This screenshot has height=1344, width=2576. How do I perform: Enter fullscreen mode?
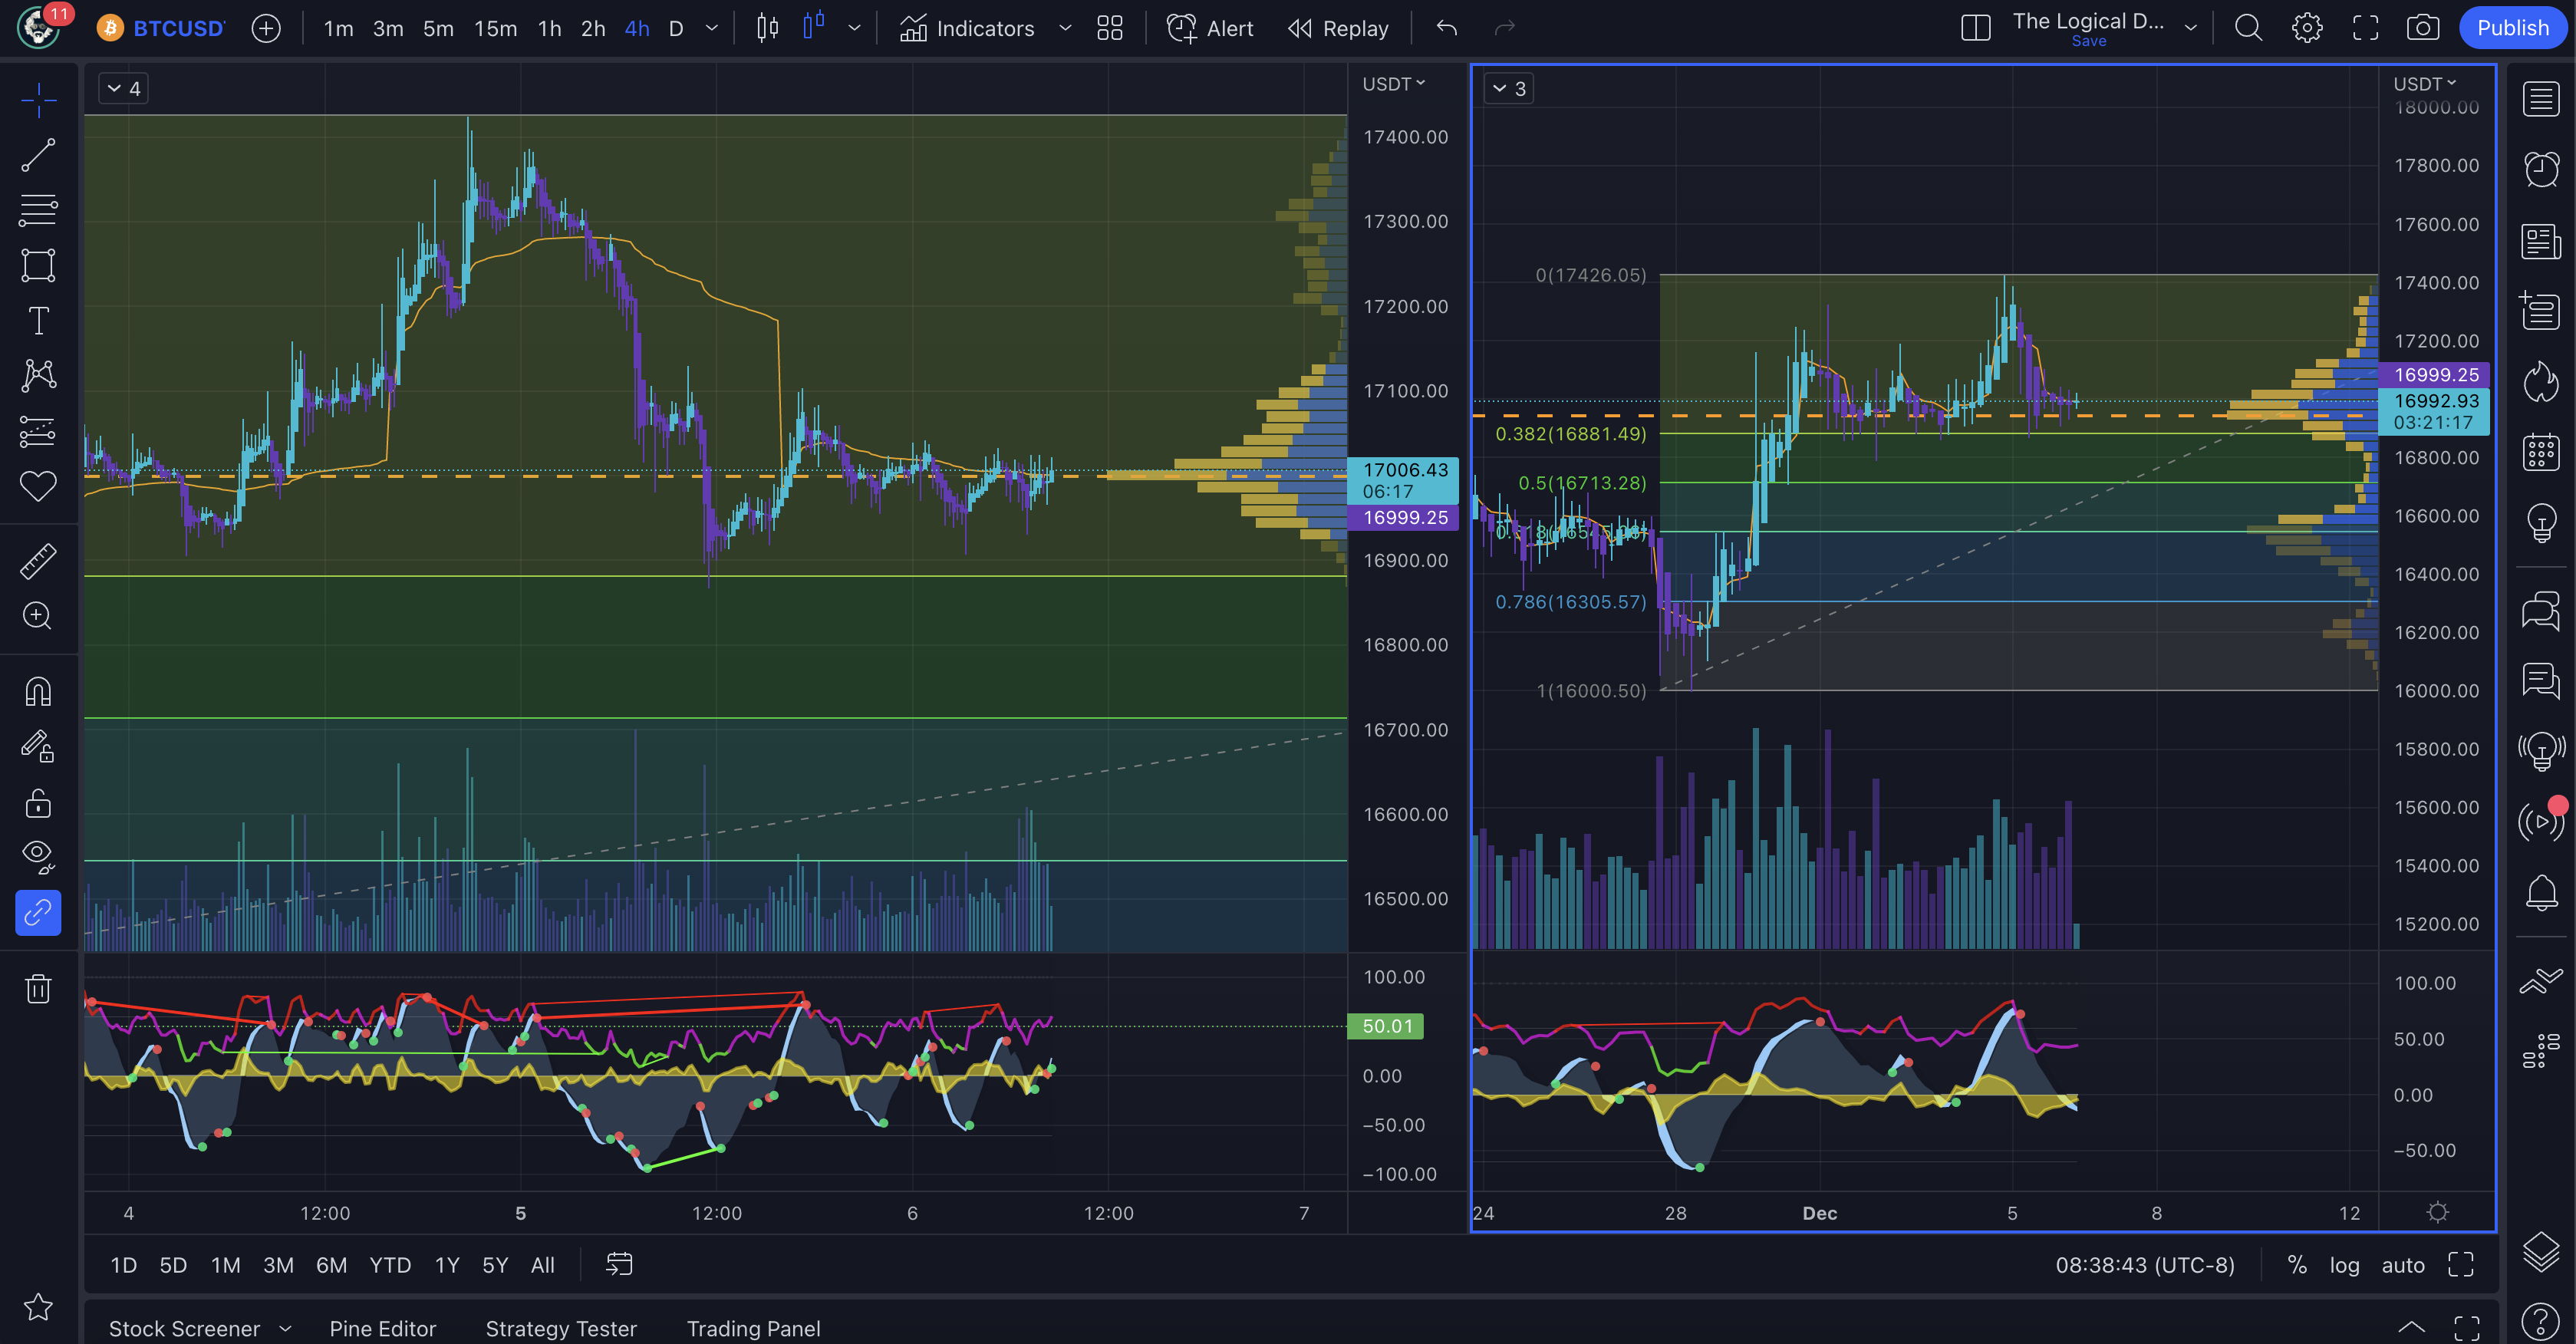pos(2365,28)
